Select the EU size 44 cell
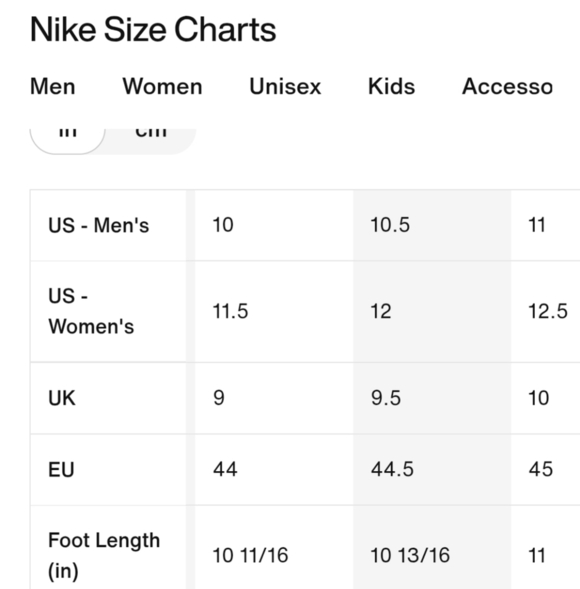580x589 pixels. click(274, 470)
